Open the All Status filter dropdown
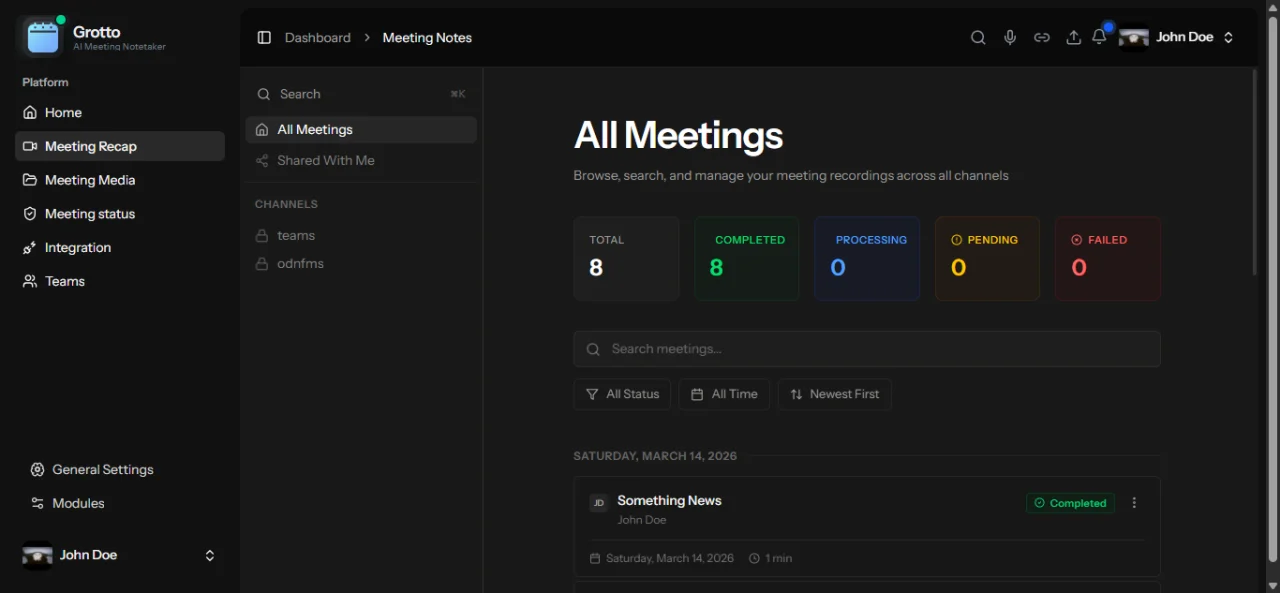Image resolution: width=1280 pixels, height=593 pixels. [622, 394]
